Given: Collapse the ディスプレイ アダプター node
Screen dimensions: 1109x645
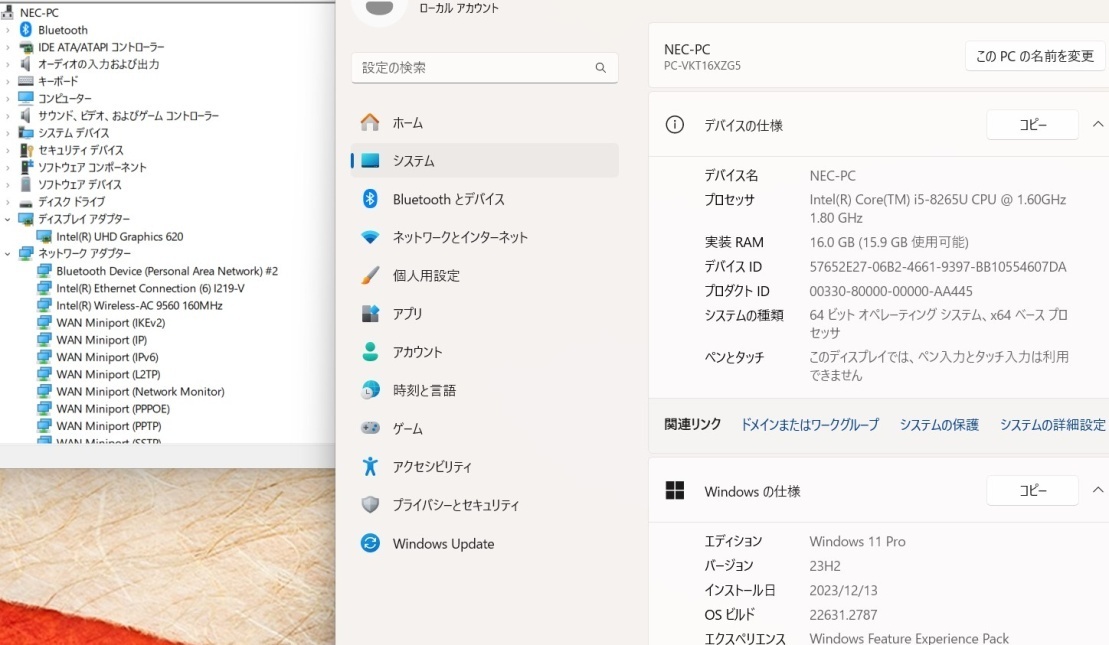Looking at the screenshot, I should click(x=8, y=219).
